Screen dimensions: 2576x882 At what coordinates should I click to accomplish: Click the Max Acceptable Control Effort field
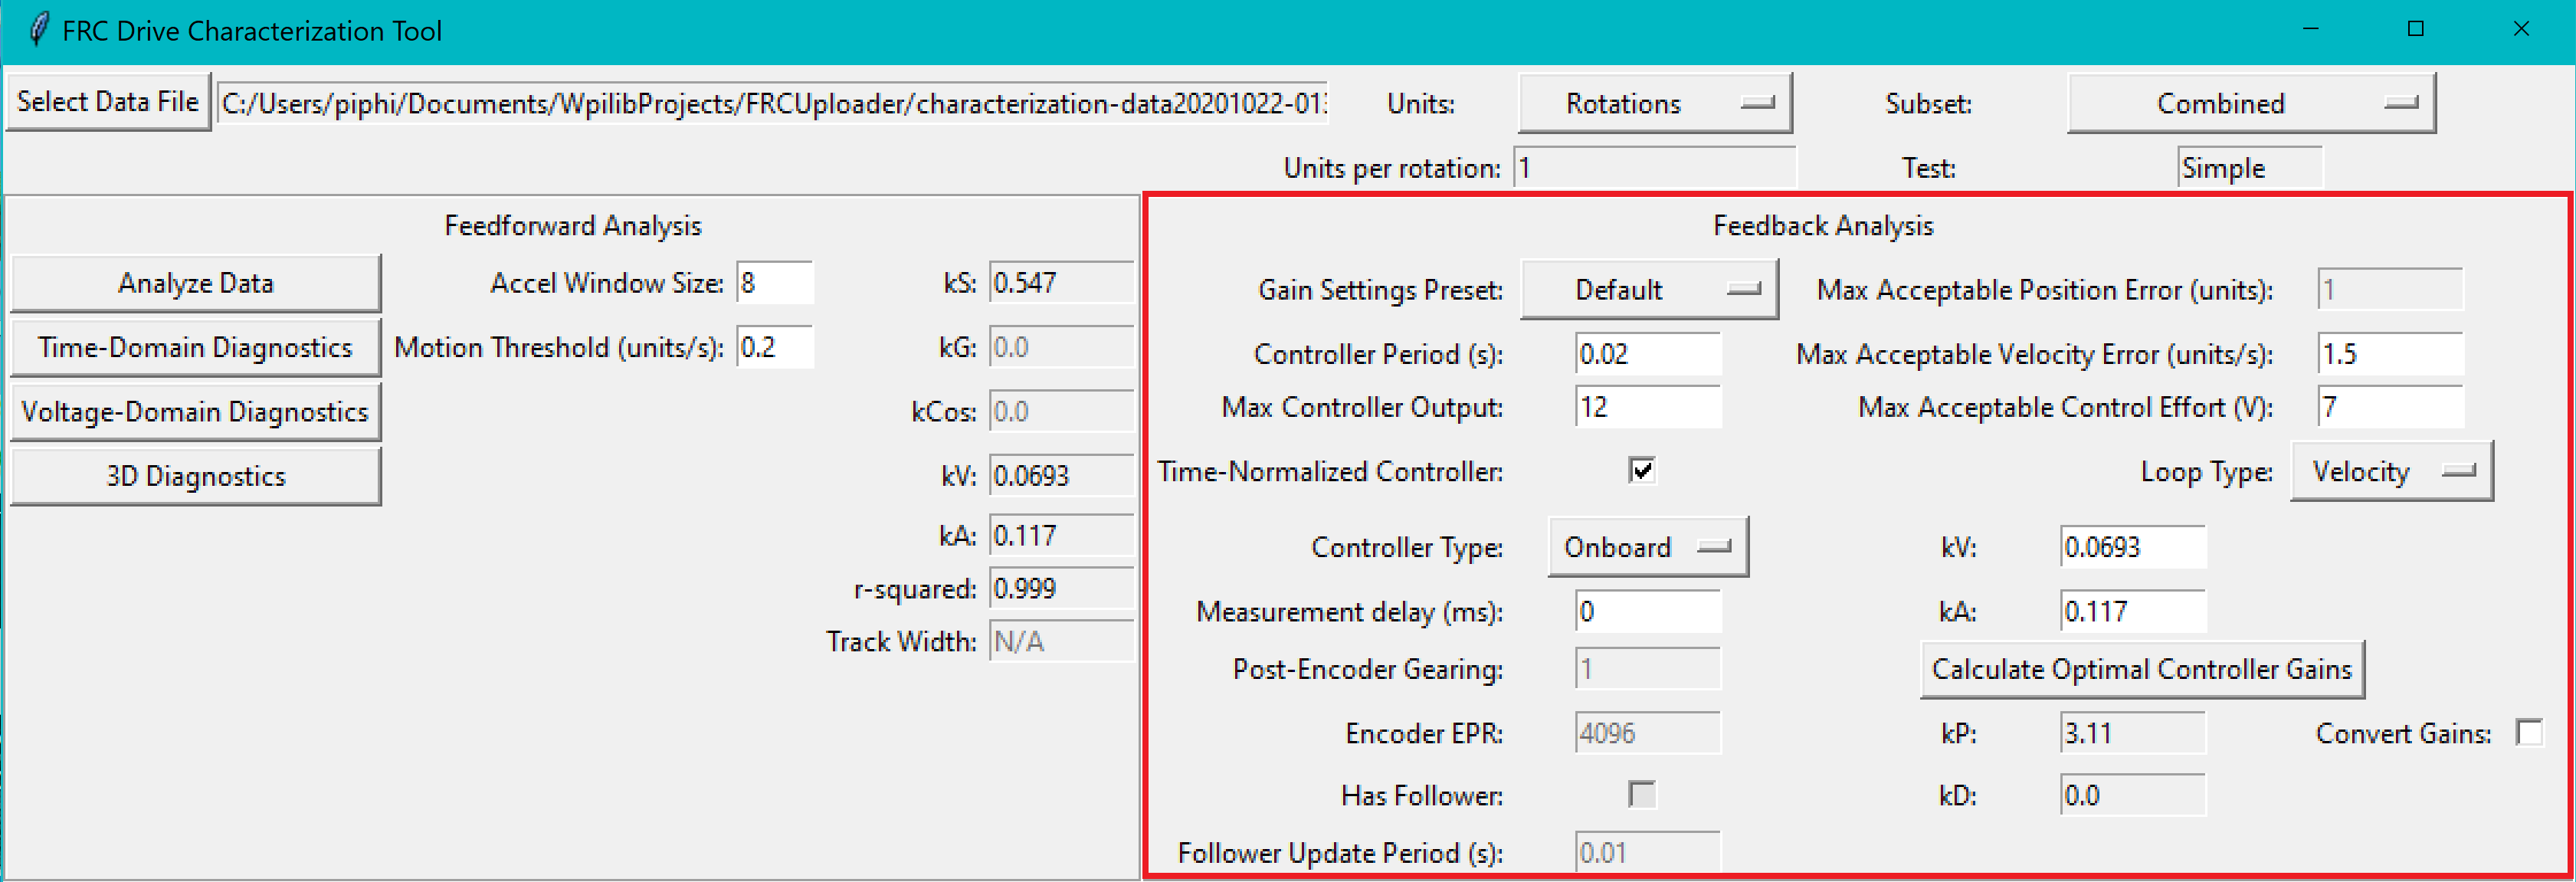[2390, 407]
